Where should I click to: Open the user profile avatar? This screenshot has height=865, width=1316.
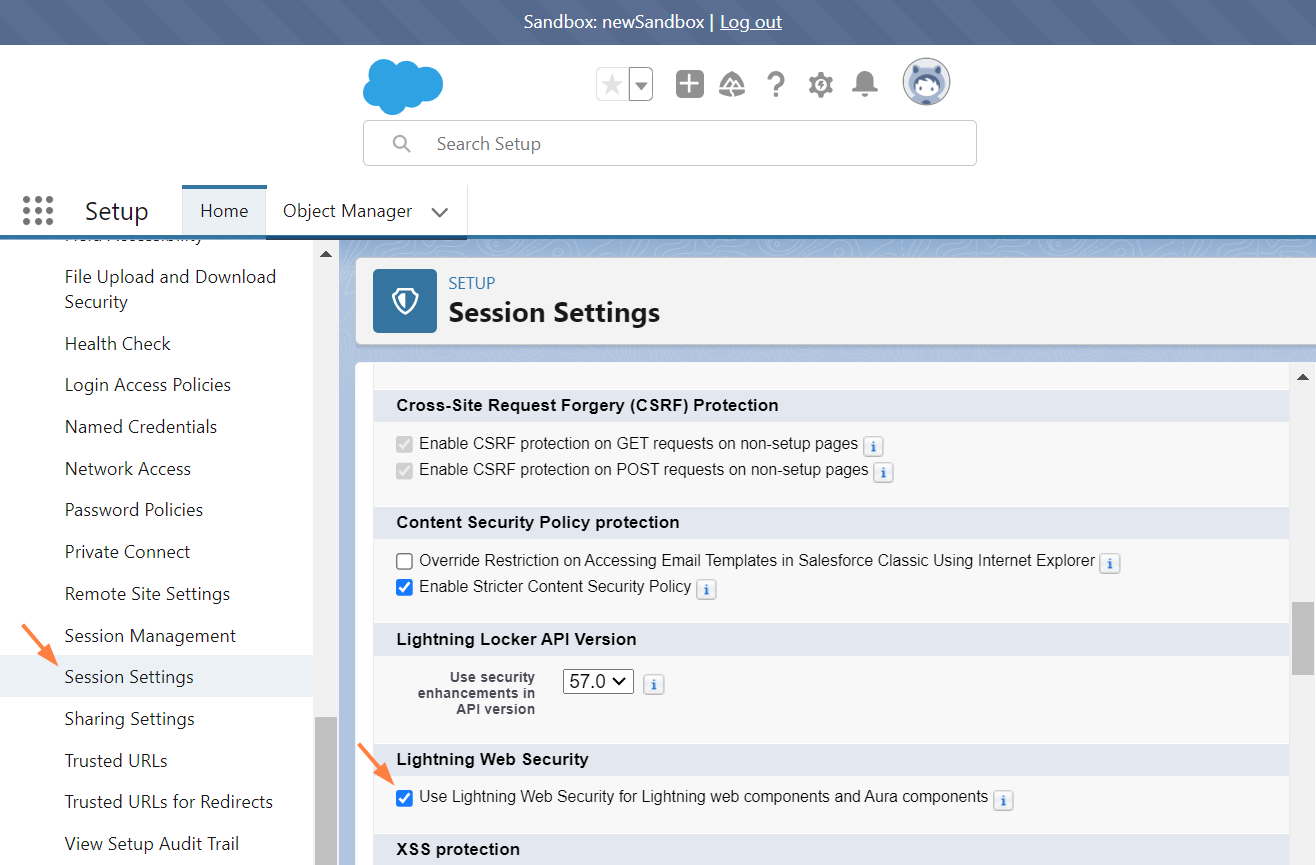coord(926,82)
